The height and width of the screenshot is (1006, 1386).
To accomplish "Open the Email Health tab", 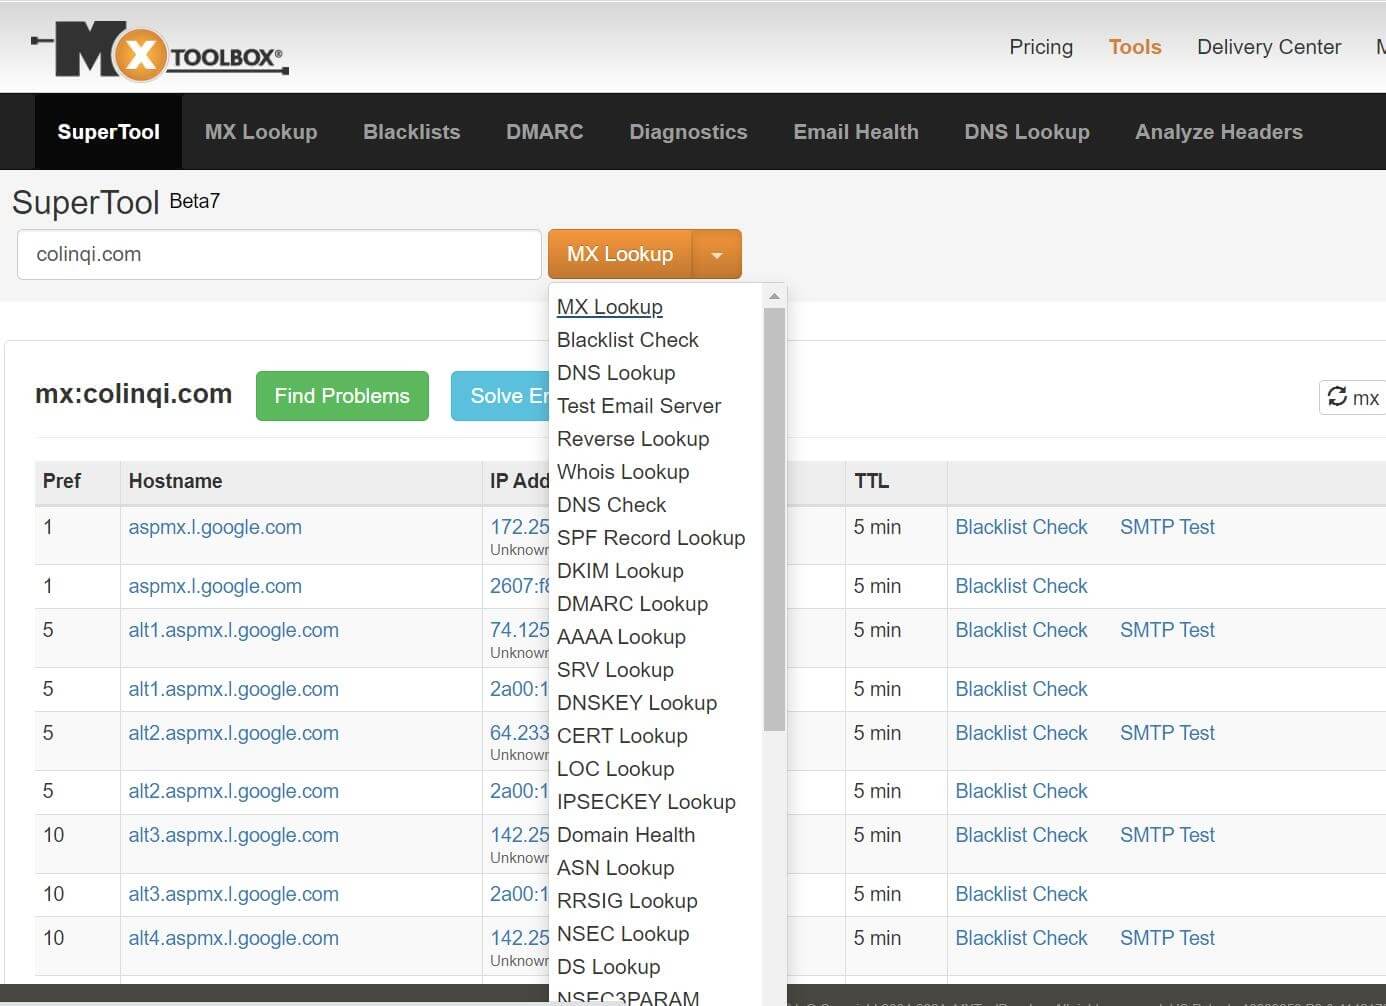I will point(856,131).
